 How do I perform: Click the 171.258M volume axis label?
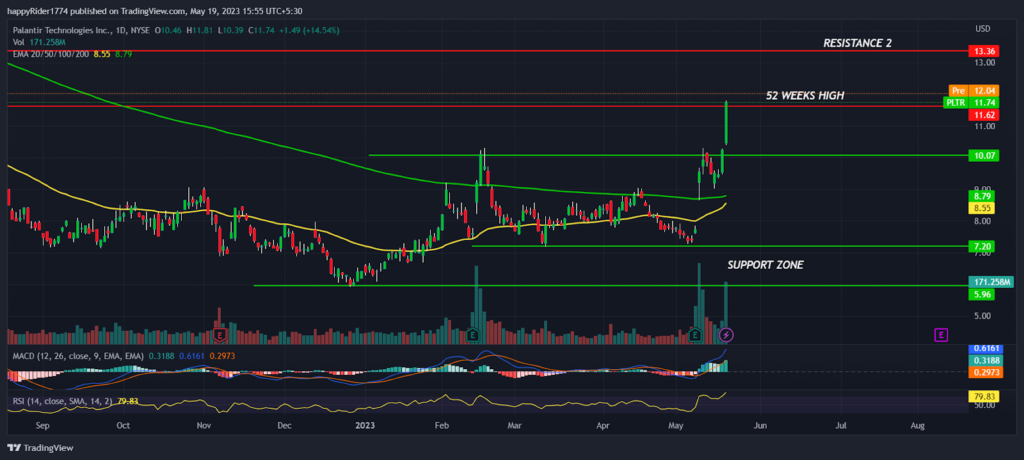coord(990,282)
